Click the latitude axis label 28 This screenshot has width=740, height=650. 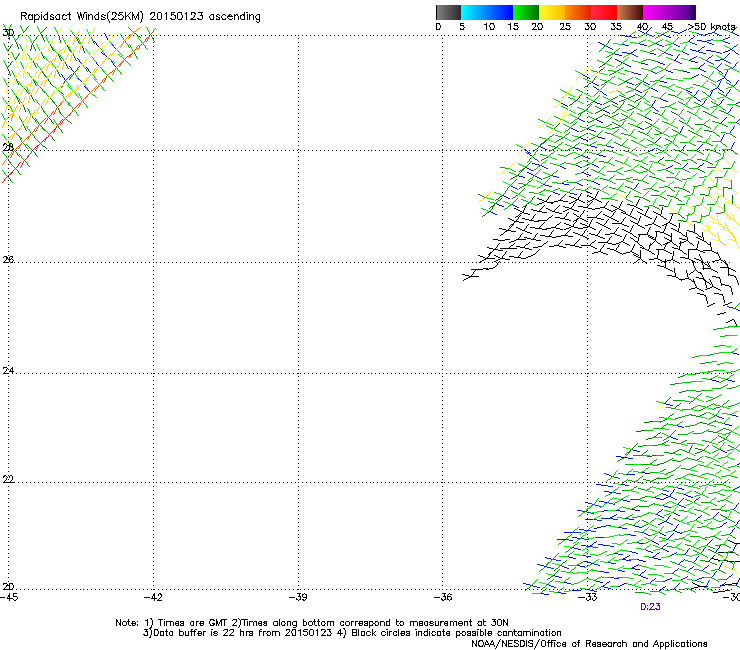pyautogui.click(x=8, y=147)
